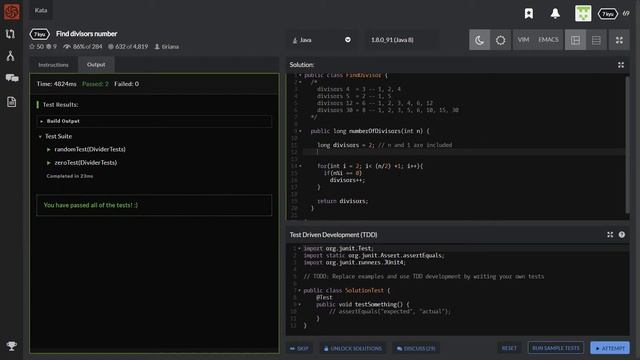This screenshot has width=640, height=360.
Task: Open the leaderboard trophy icon
Action: click(x=11, y=346)
